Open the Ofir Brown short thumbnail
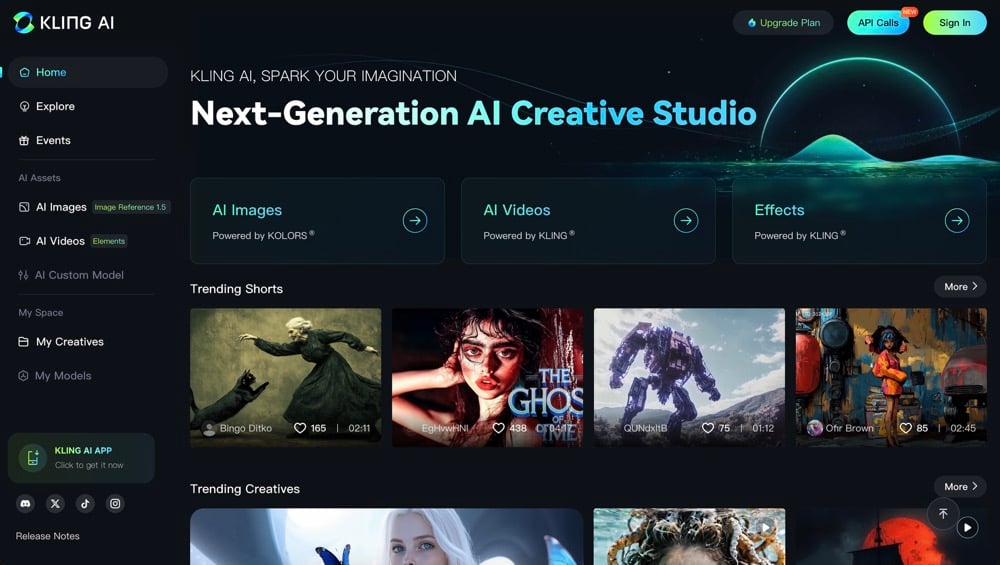Viewport: 1000px width, 565px height. (891, 378)
